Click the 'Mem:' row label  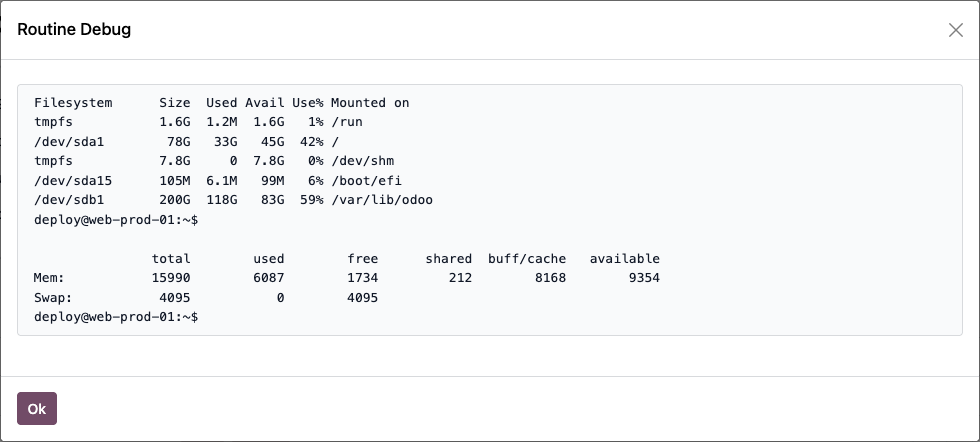[49, 278]
